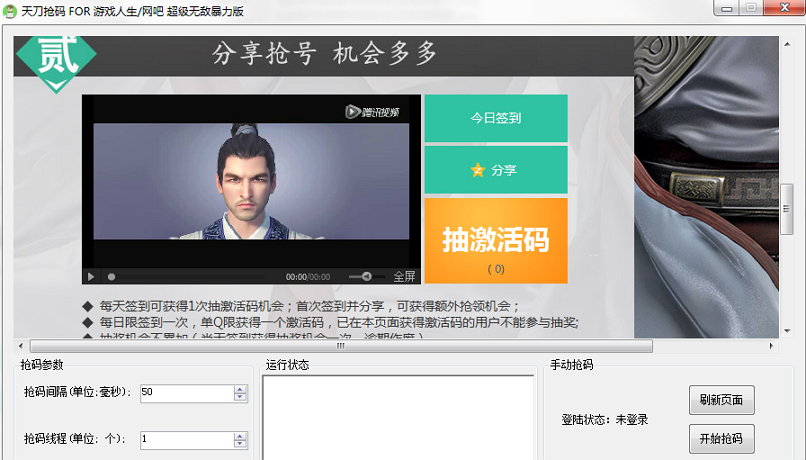Viewport: 806px width, 460px height.
Task: Click the orange 抽激活码 draw button
Action: (496, 241)
